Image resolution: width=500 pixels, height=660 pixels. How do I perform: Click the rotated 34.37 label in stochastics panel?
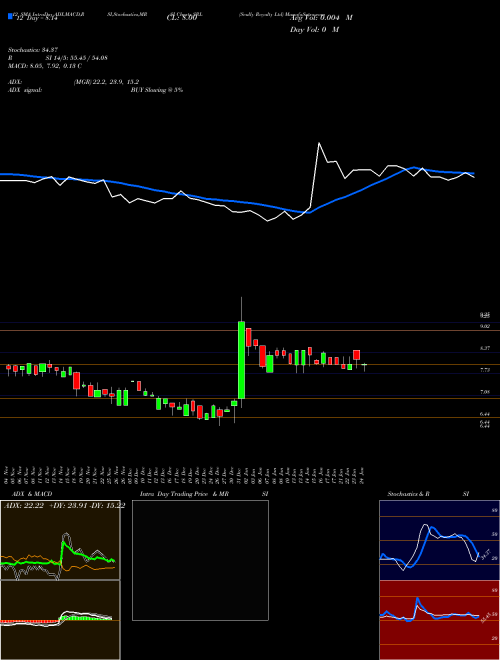(484, 555)
